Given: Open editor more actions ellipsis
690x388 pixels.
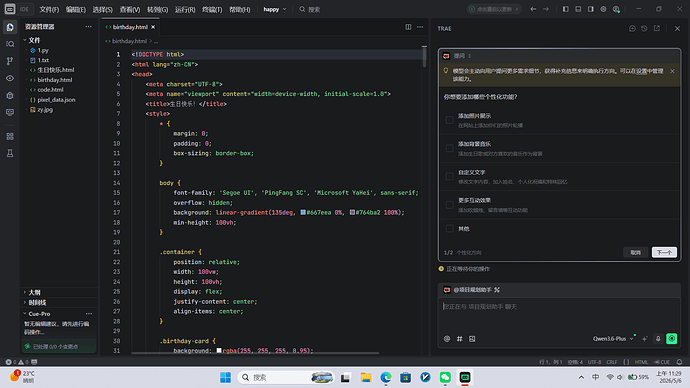Looking at the screenshot, I should click(420, 27).
